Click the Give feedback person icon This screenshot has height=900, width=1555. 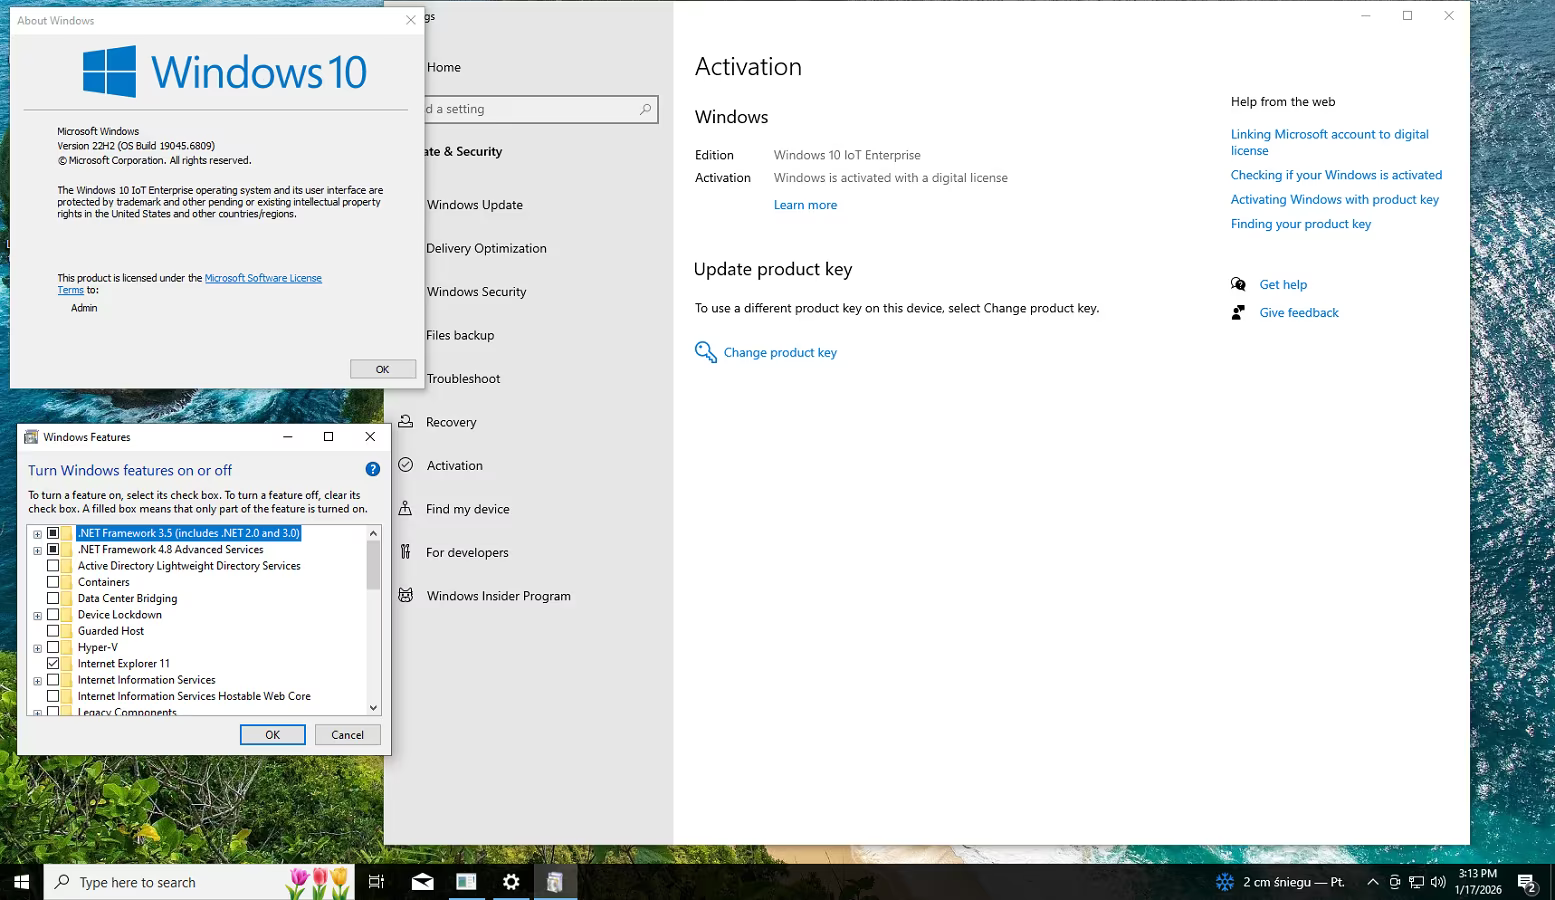click(x=1239, y=313)
